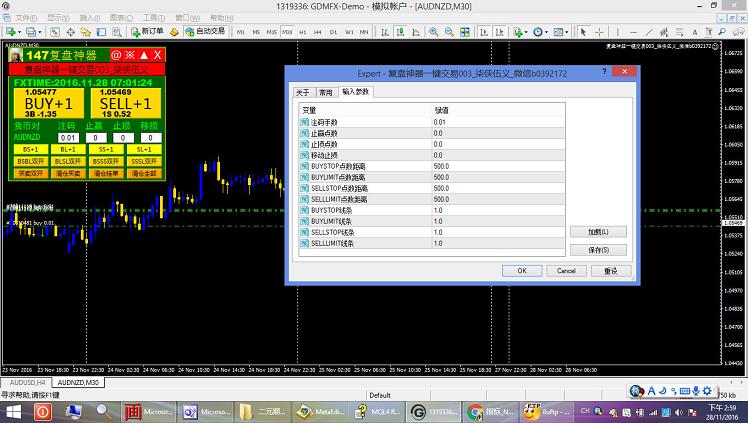Toggle the Data Window crosshair-circle icon
This screenshot has width=748, height=423.
pos(71,32)
